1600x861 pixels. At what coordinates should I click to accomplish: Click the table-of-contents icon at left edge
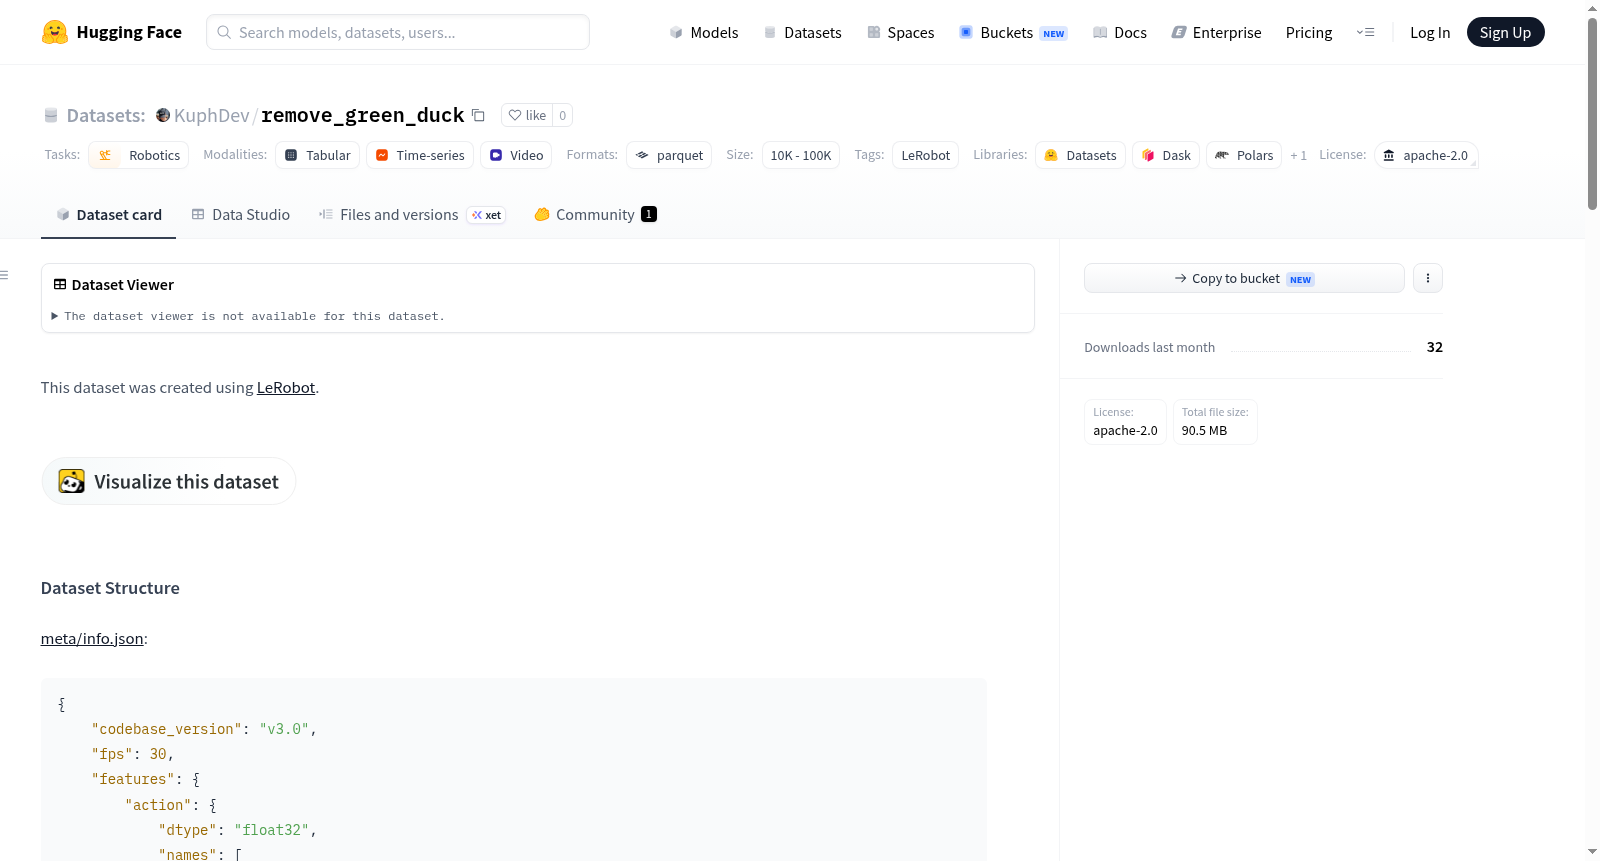click(5, 275)
